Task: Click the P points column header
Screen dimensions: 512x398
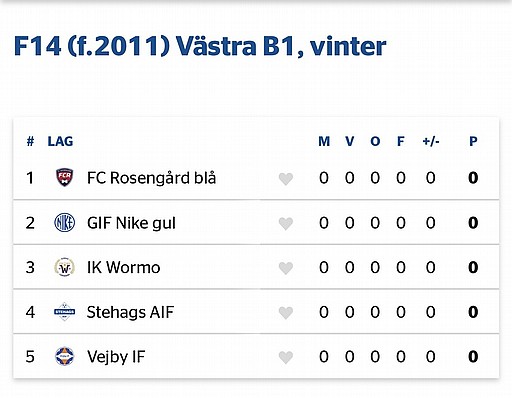Action: [x=473, y=141]
